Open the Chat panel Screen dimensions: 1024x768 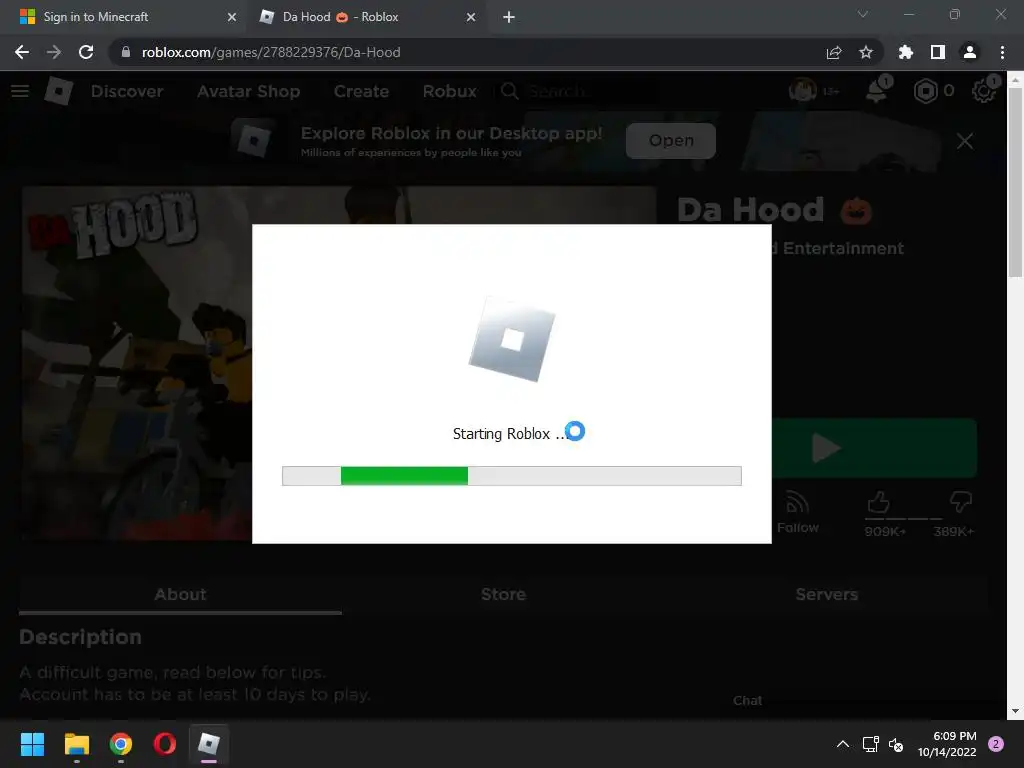(x=747, y=701)
